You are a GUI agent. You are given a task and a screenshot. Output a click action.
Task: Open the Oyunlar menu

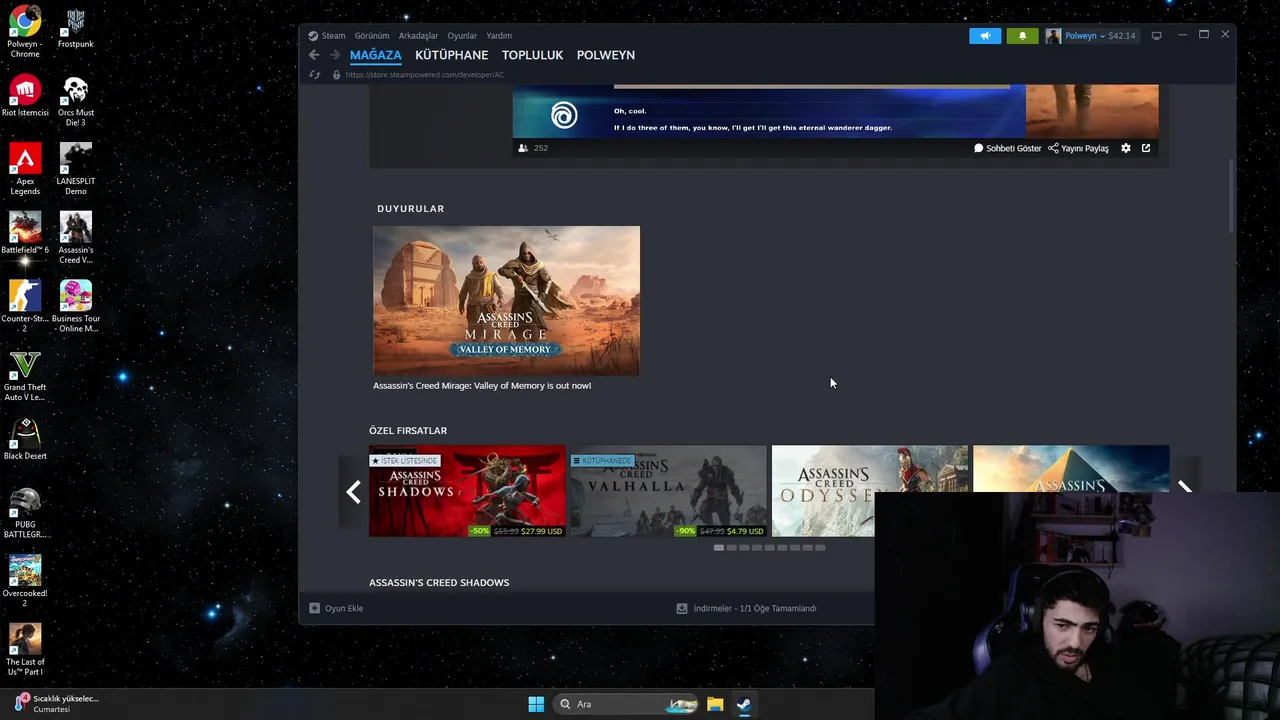click(462, 35)
